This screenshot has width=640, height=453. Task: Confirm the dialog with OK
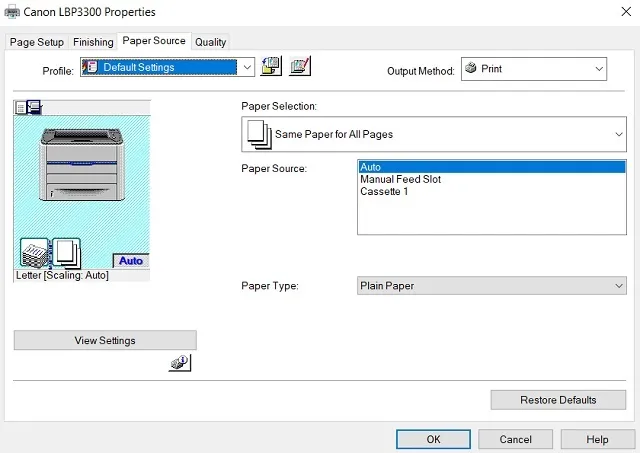pos(433,439)
